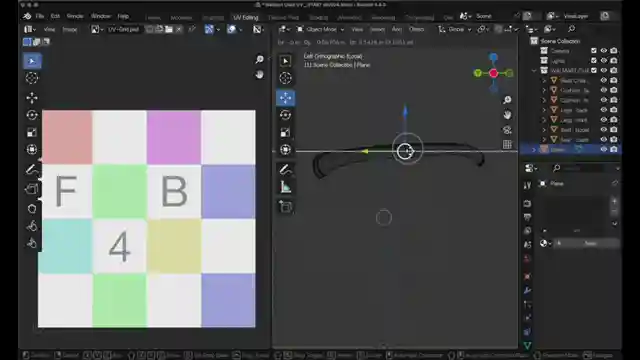
Task: Select the UV editor Transform tool
Action: (32, 149)
